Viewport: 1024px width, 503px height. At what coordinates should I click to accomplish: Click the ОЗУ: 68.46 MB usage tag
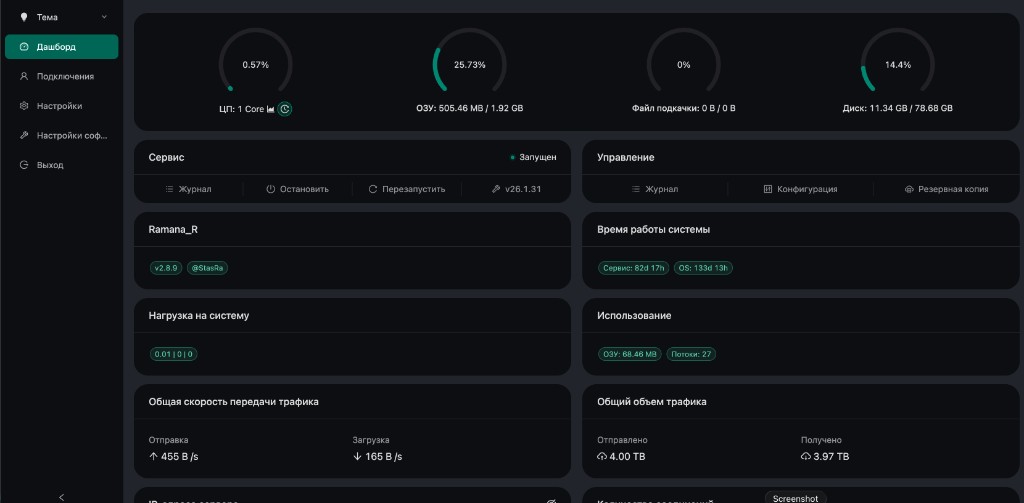coord(630,354)
